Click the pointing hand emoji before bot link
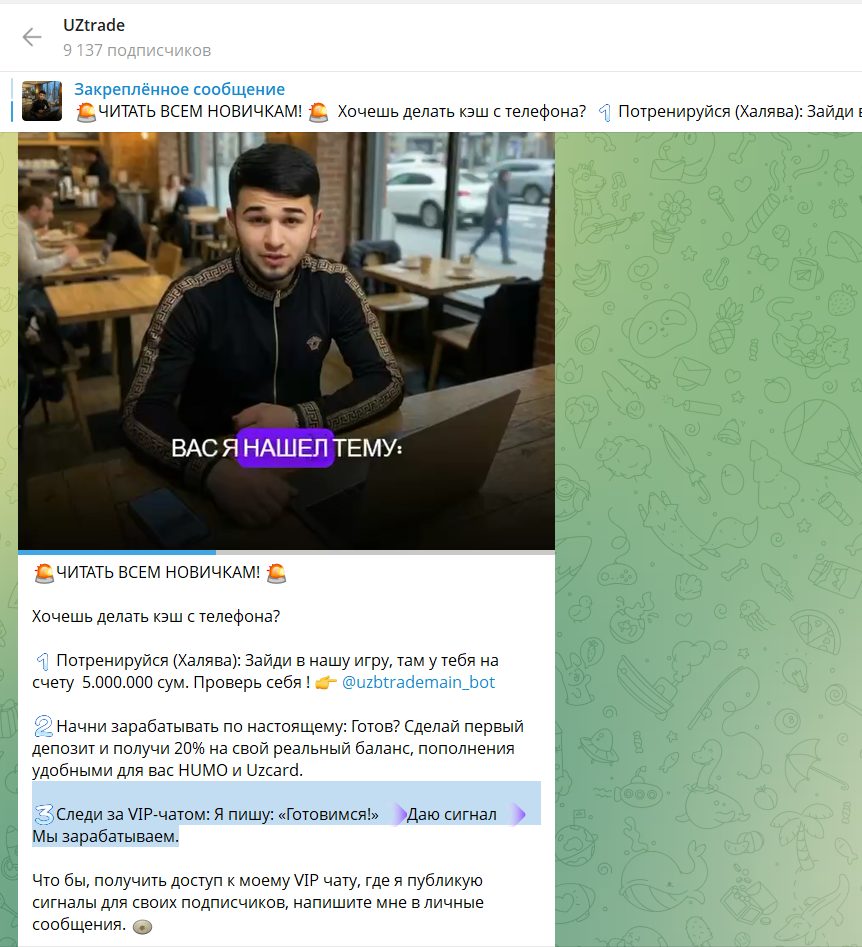The height and width of the screenshot is (947, 862). (326, 683)
